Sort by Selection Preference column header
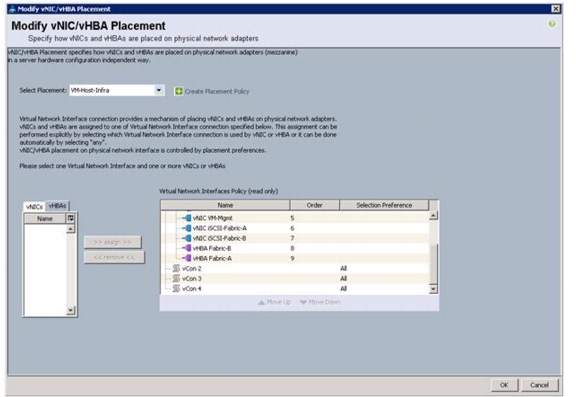 pyautogui.click(x=384, y=205)
